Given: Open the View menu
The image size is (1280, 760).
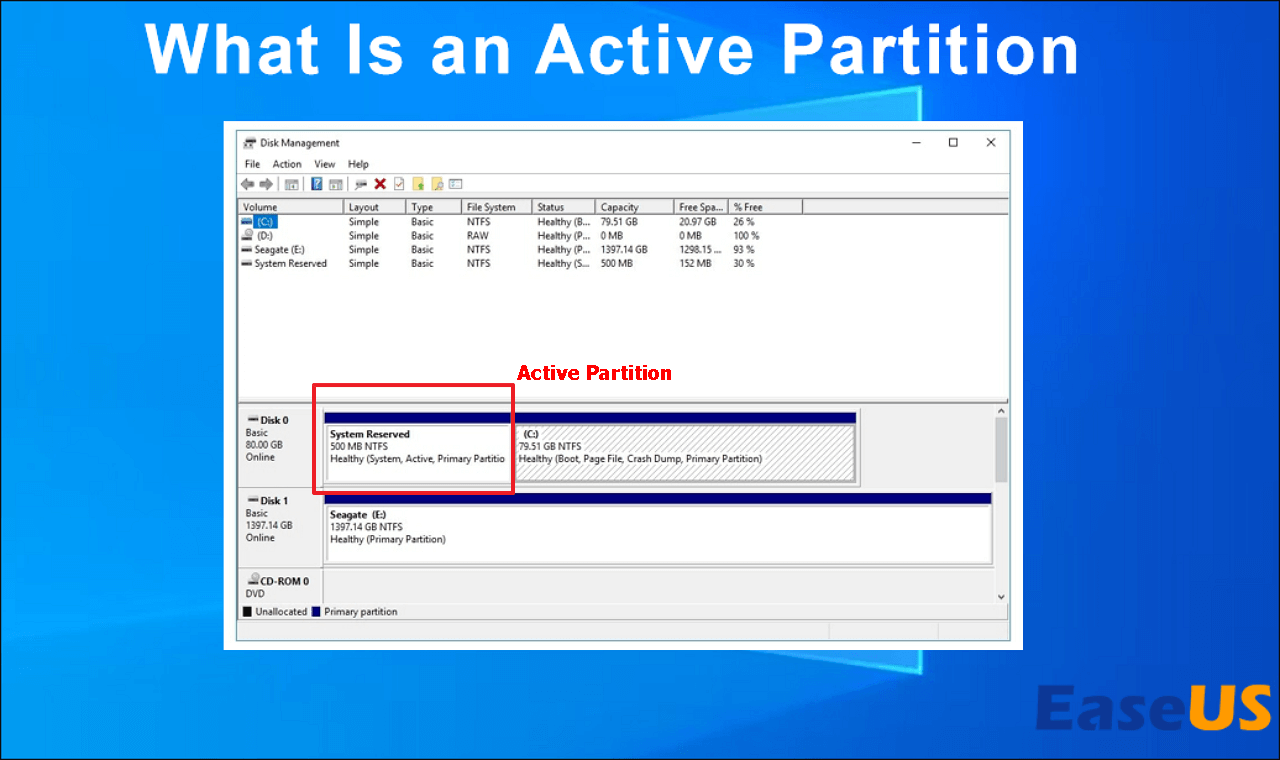Looking at the screenshot, I should [325, 164].
